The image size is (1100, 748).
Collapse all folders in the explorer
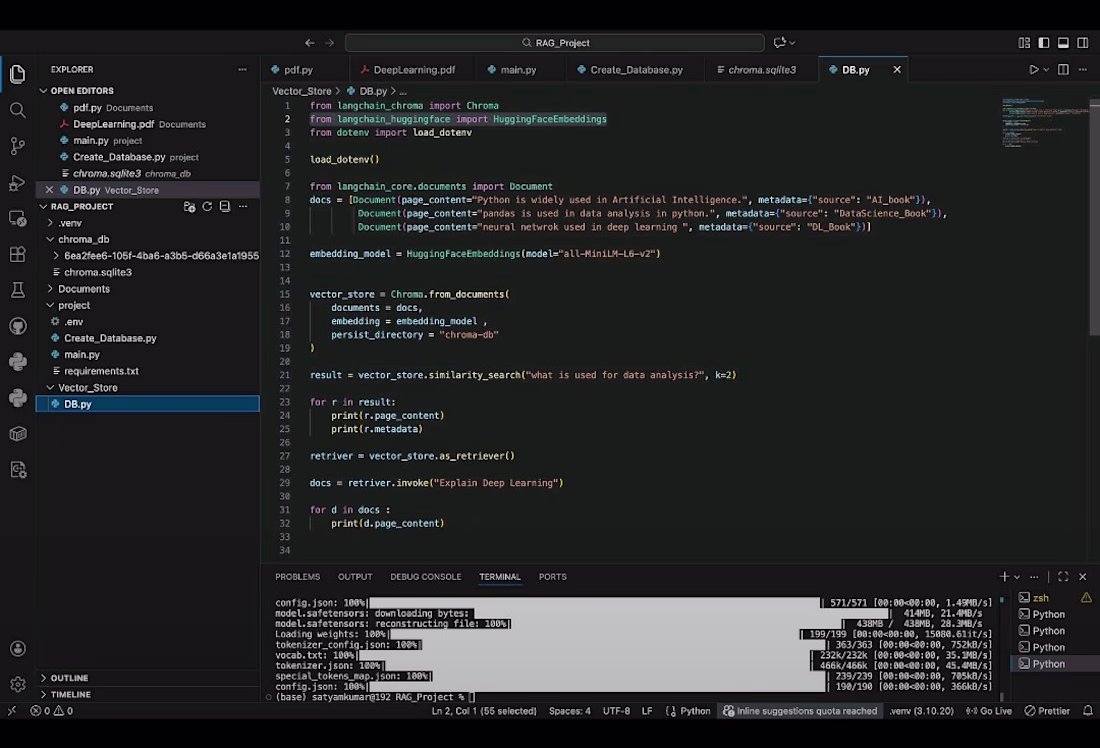coord(224,206)
